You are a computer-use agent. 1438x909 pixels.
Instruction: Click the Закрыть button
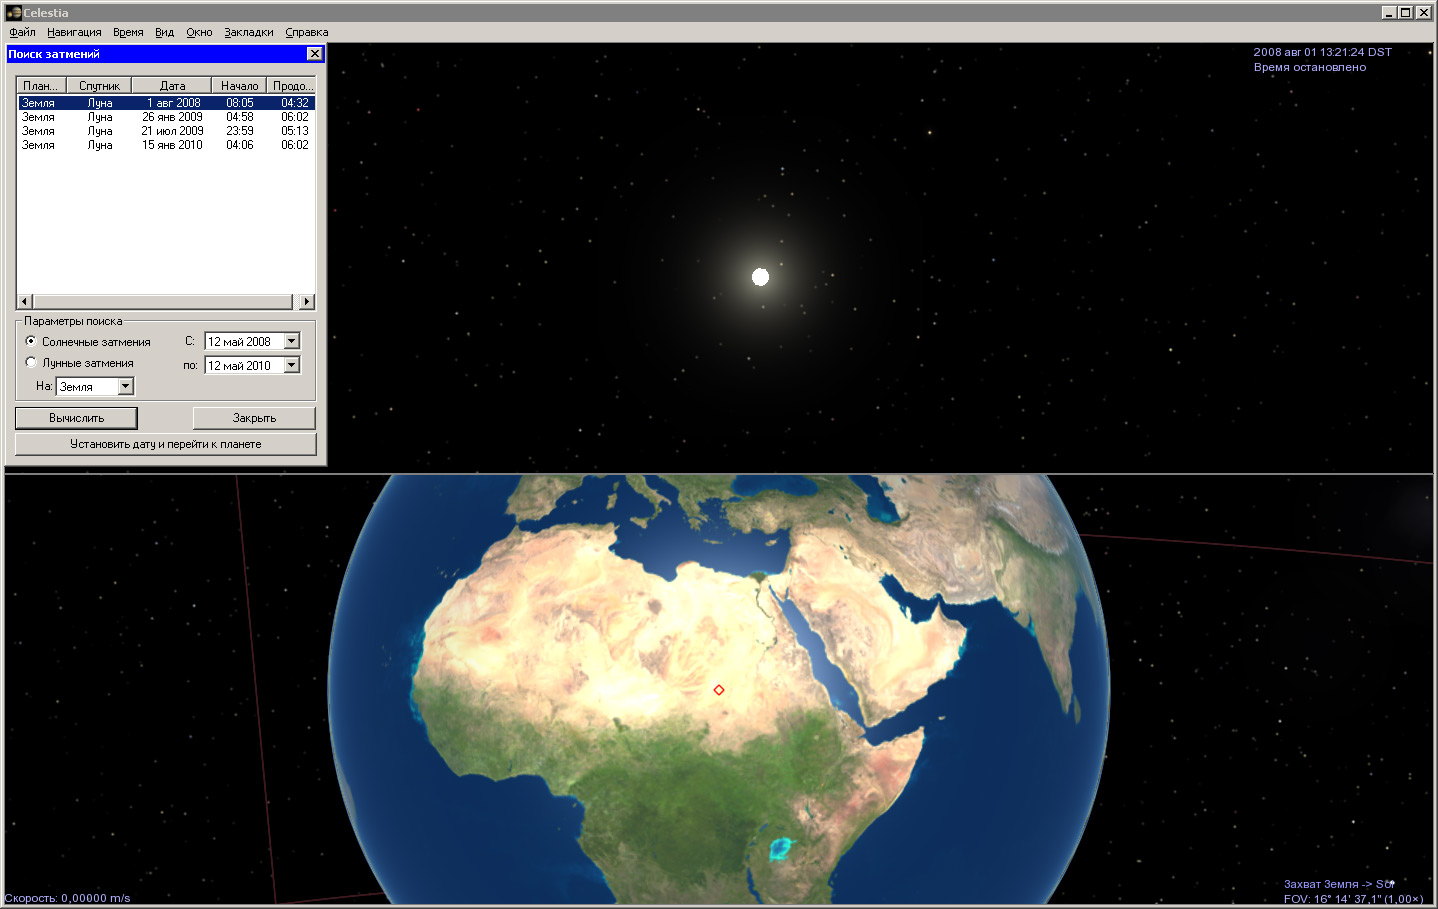coord(254,418)
